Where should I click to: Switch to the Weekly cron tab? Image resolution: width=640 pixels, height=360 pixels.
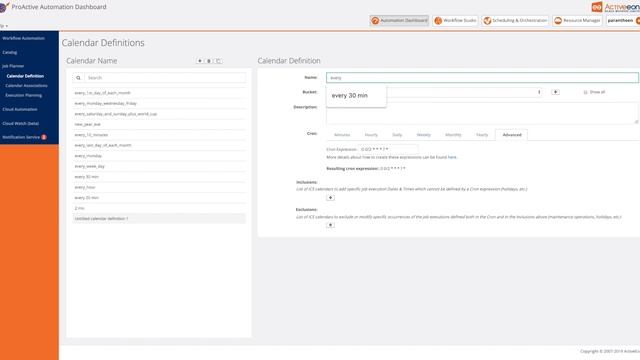424,135
